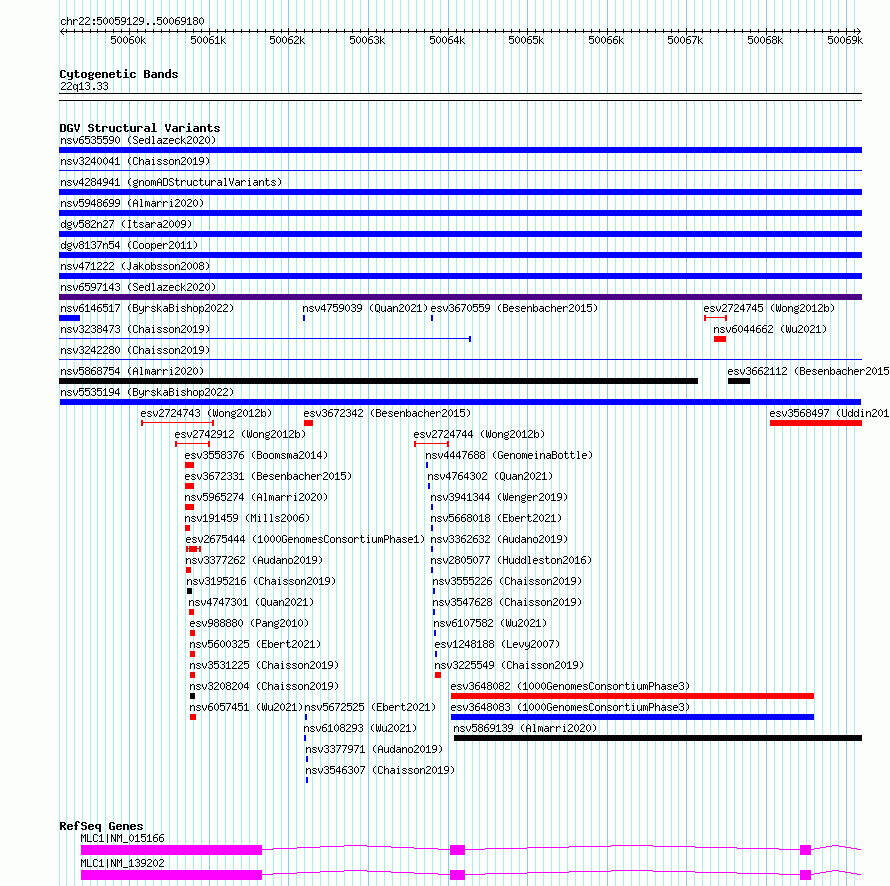Screen dimensions: 890x886
Task: Select esv3670559 (Besenbacher2015) label
Action: (514, 308)
